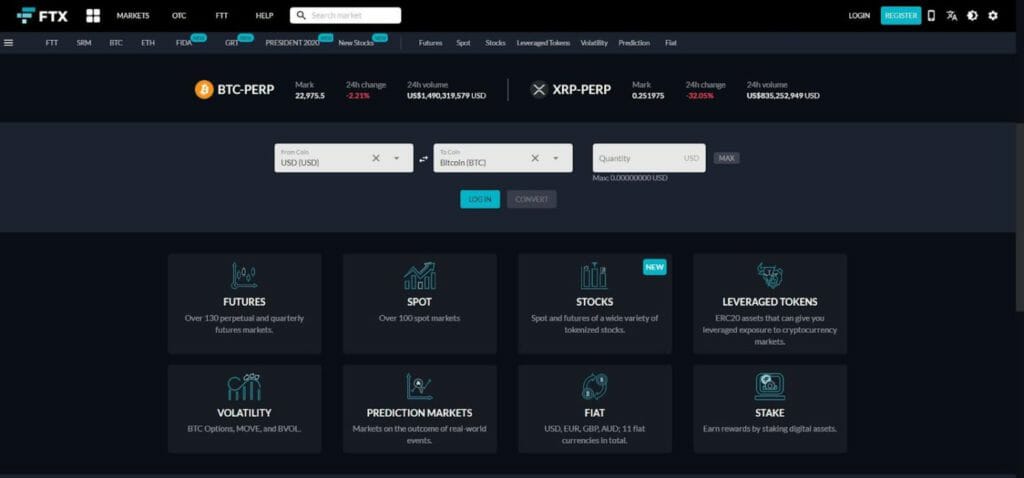Screen dimensions: 1024x478
Task: Click the Leveraged Tokens icon
Action: (x=770, y=276)
